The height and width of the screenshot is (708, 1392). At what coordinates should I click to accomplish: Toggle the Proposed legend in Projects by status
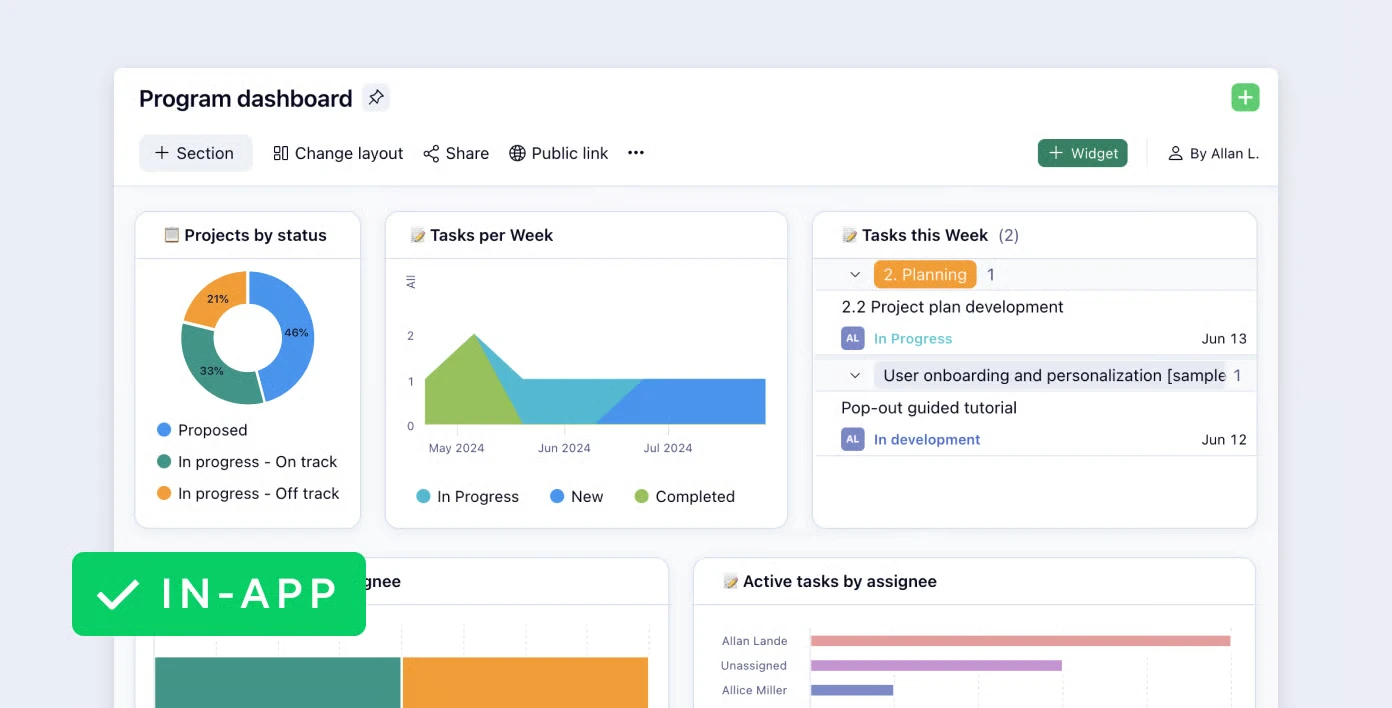coord(201,430)
